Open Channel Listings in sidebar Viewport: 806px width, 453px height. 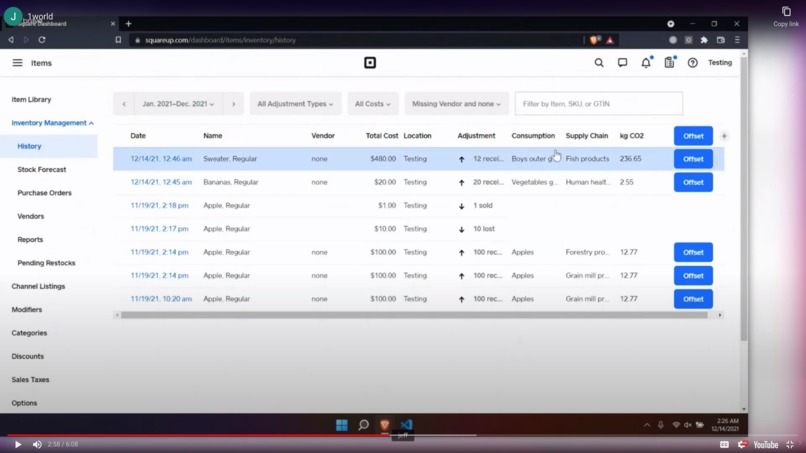(38, 286)
